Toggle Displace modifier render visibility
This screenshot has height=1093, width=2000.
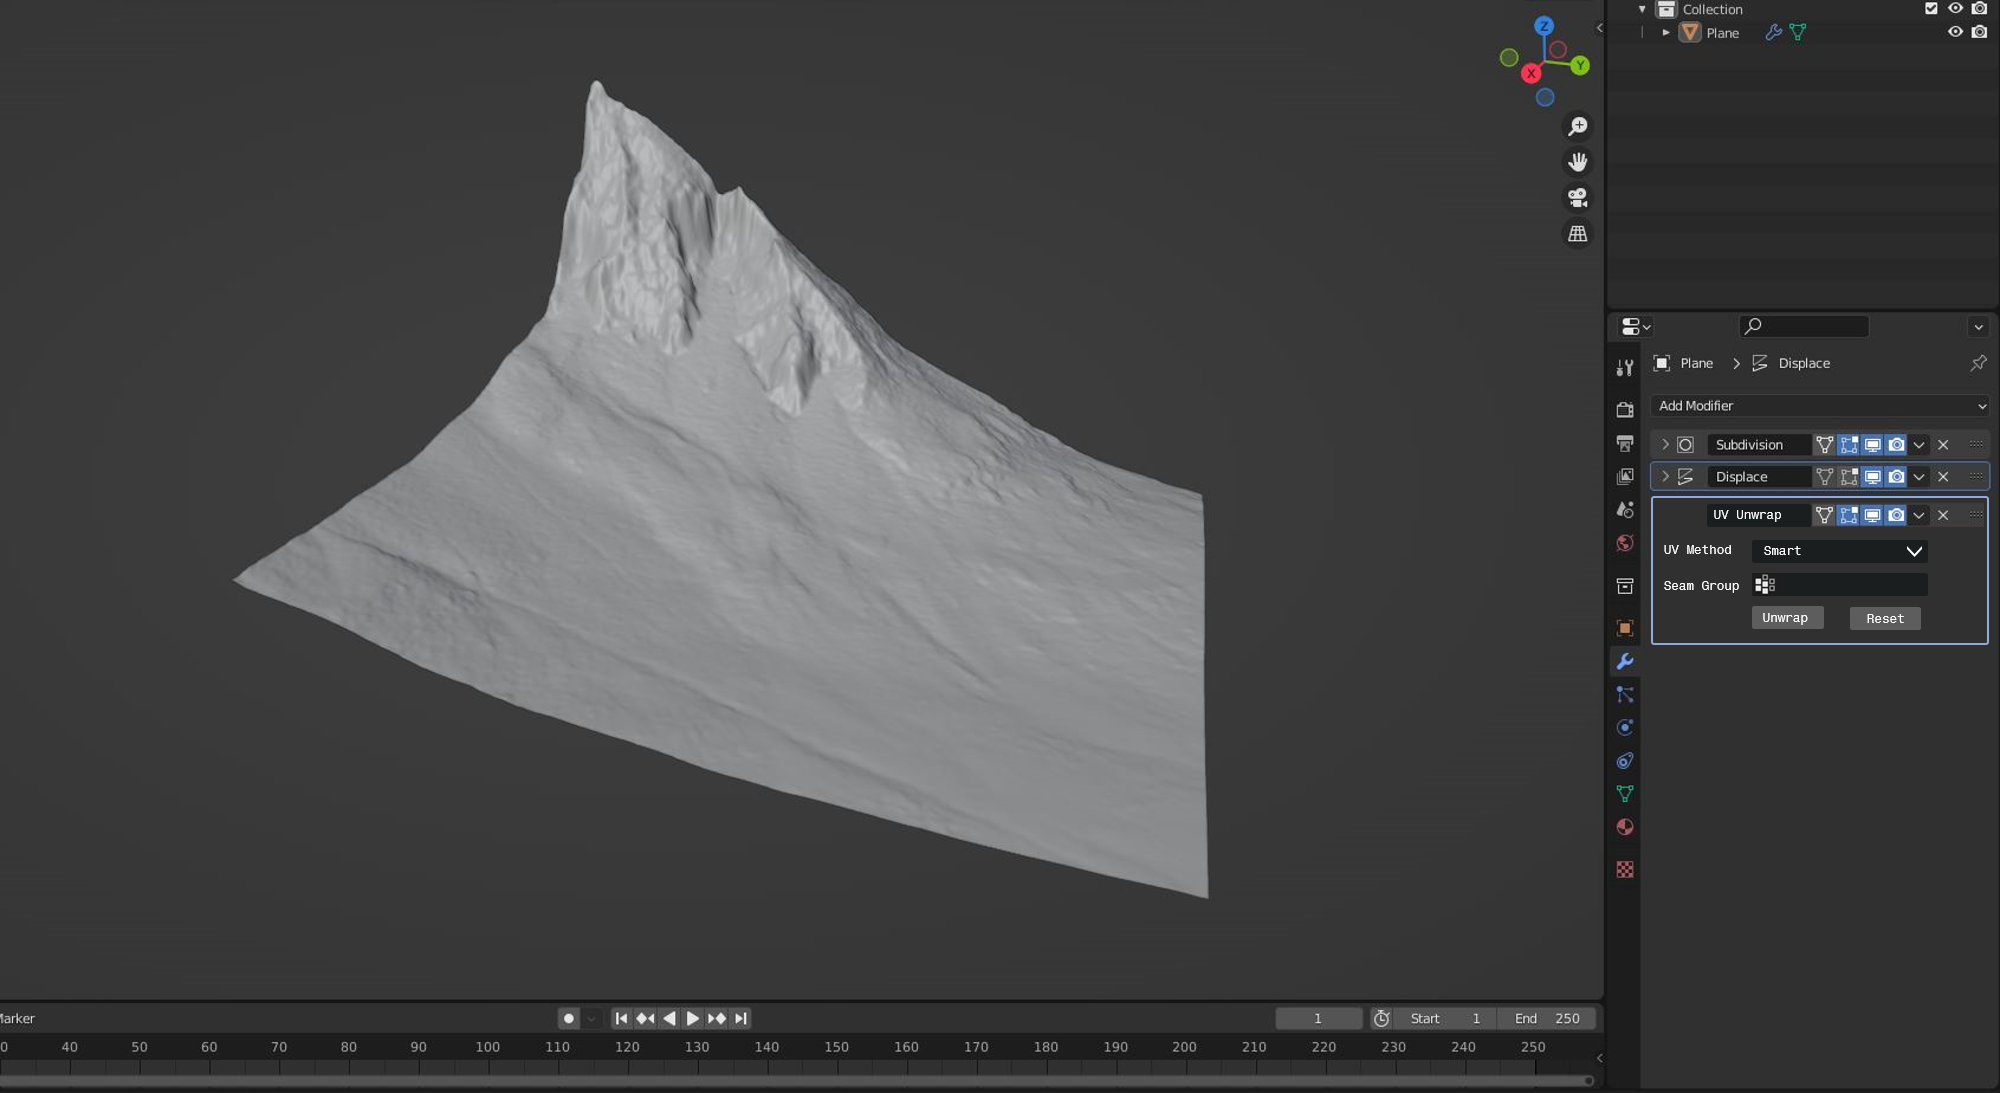[x=1896, y=477]
